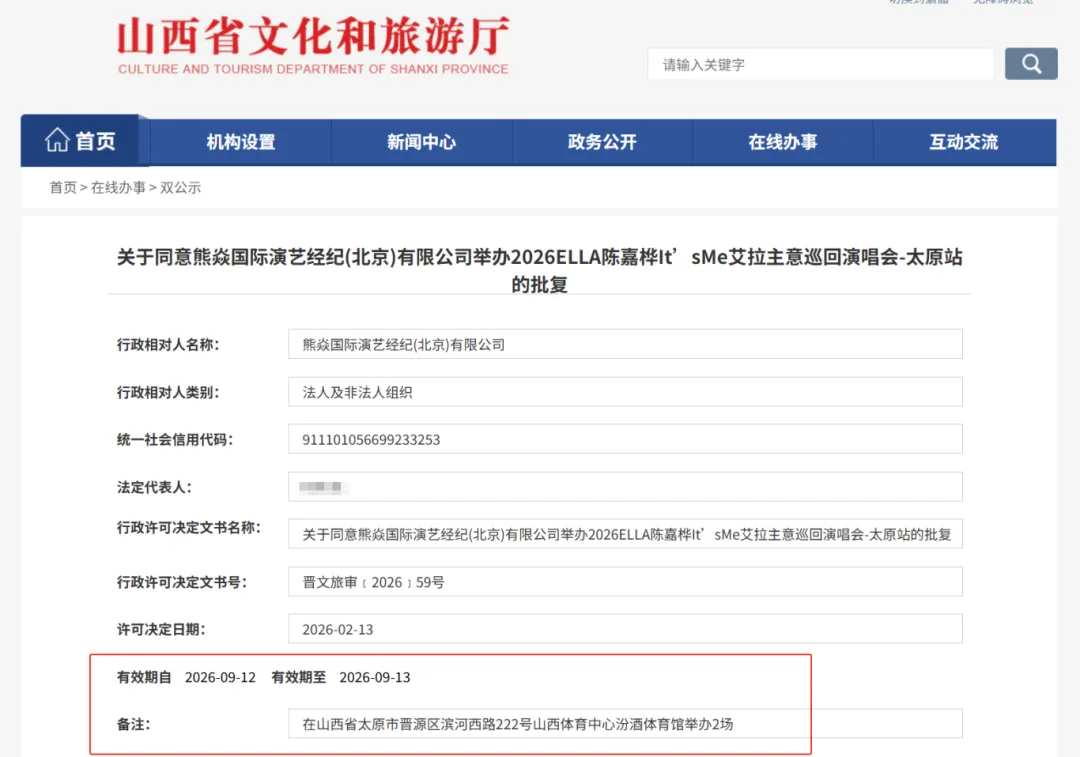Select the decision date 2026-02-13

pos(338,630)
